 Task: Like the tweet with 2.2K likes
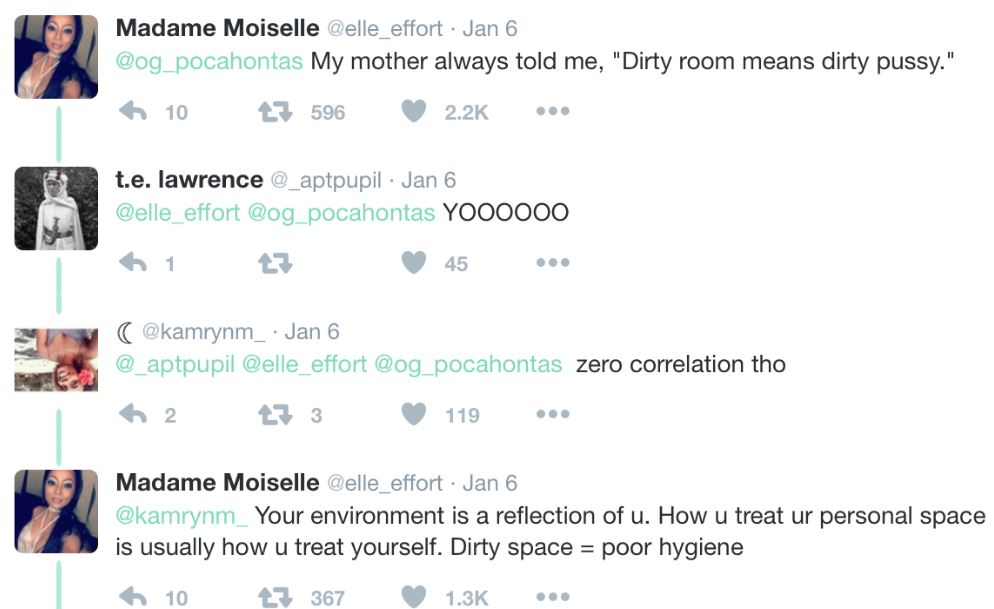[x=414, y=112]
